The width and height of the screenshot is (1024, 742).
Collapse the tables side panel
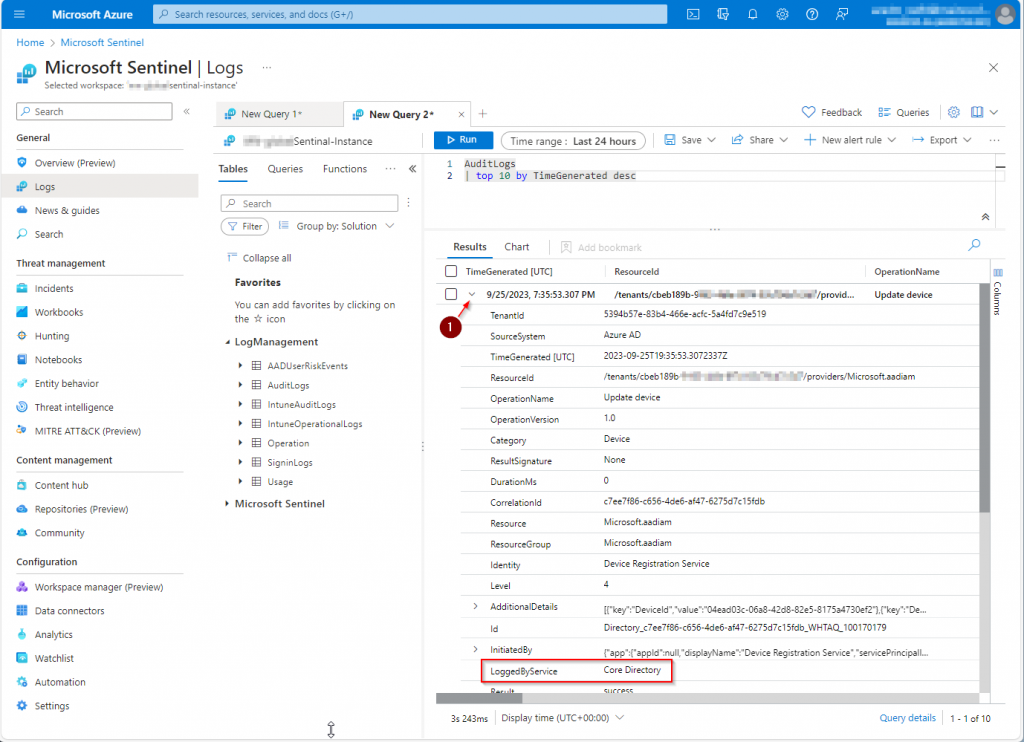412,169
